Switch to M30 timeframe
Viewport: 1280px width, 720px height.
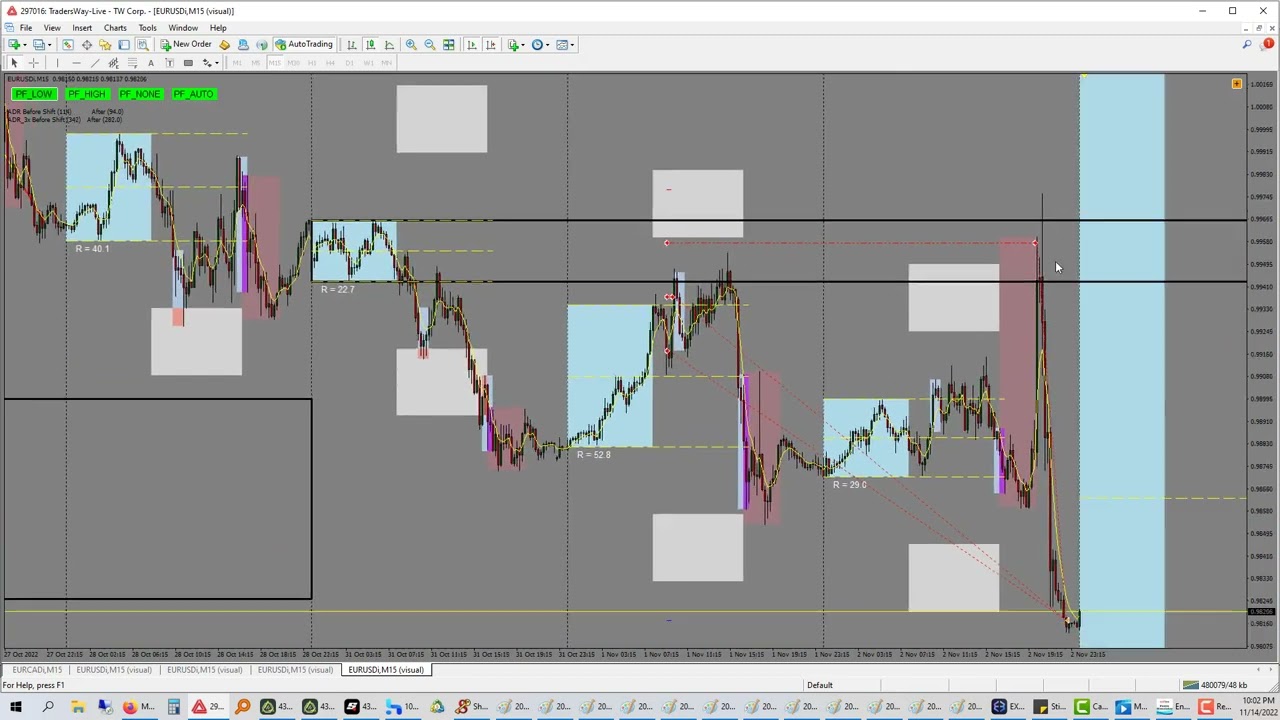293,62
